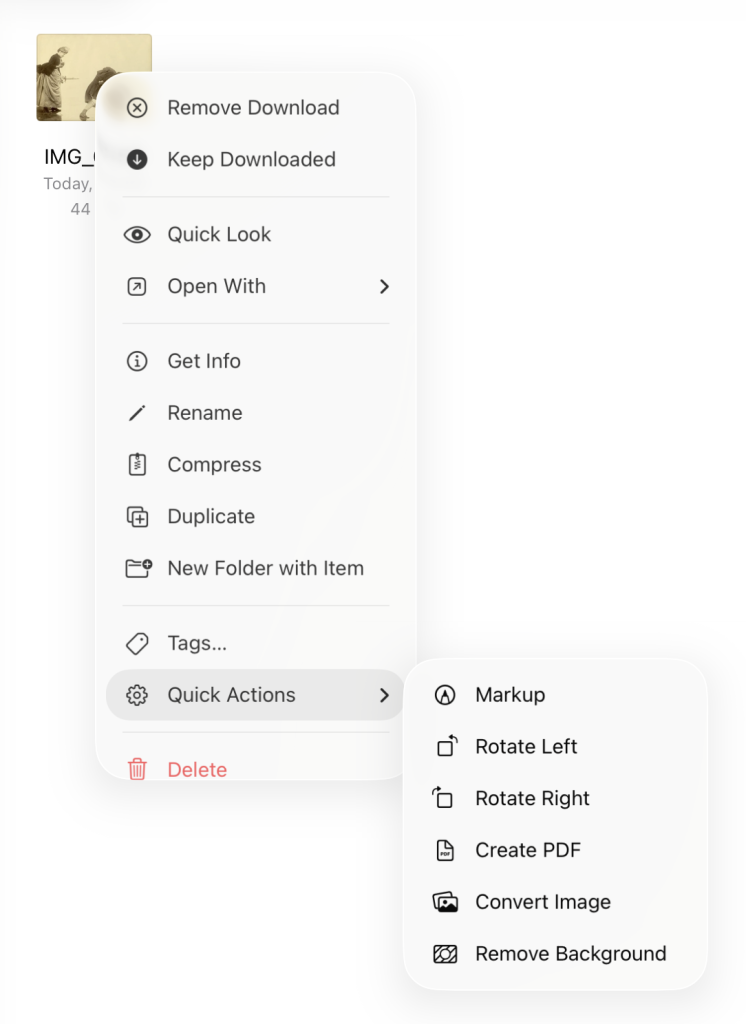Select Keep Downloaded menu entry
The image size is (746, 1024).
(x=251, y=160)
